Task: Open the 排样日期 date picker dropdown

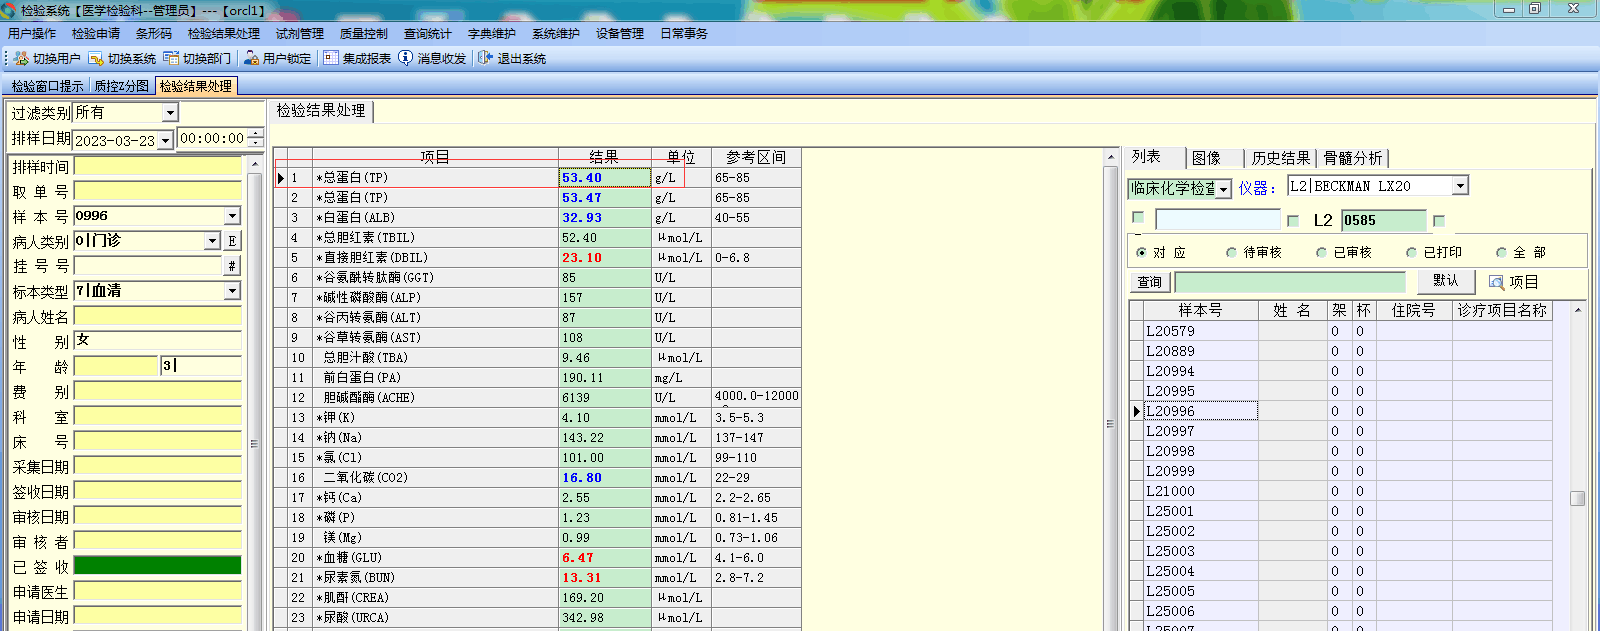Action: [165, 141]
